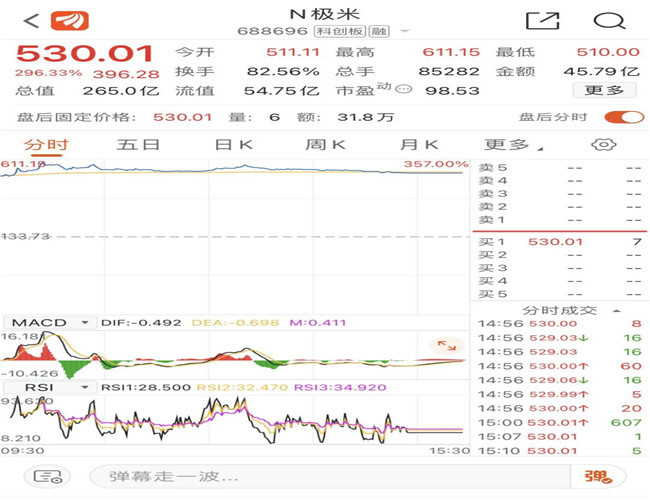650x500 pixels.
Task: Click the DIF:-0.492 MACD reading
Action: pos(141,323)
